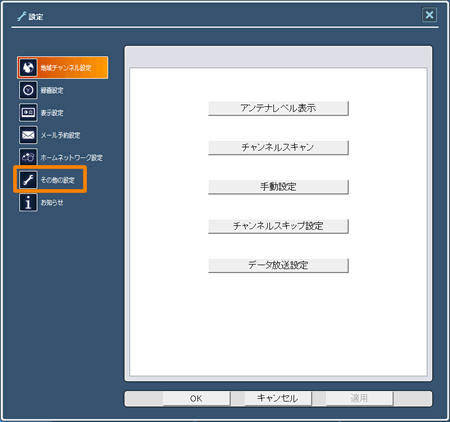Click the home network settings icon
The image size is (450, 422).
tap(28, 157)
